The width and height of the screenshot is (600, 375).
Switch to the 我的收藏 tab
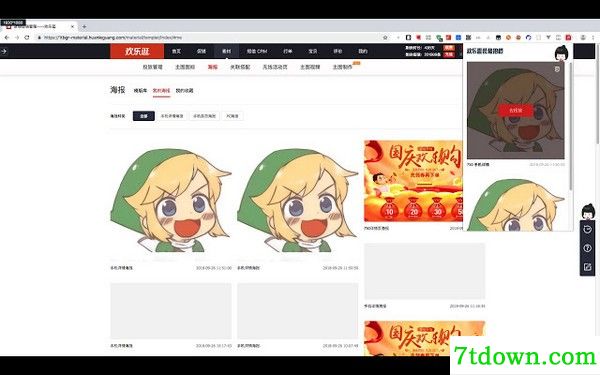[x=184, y=91]
